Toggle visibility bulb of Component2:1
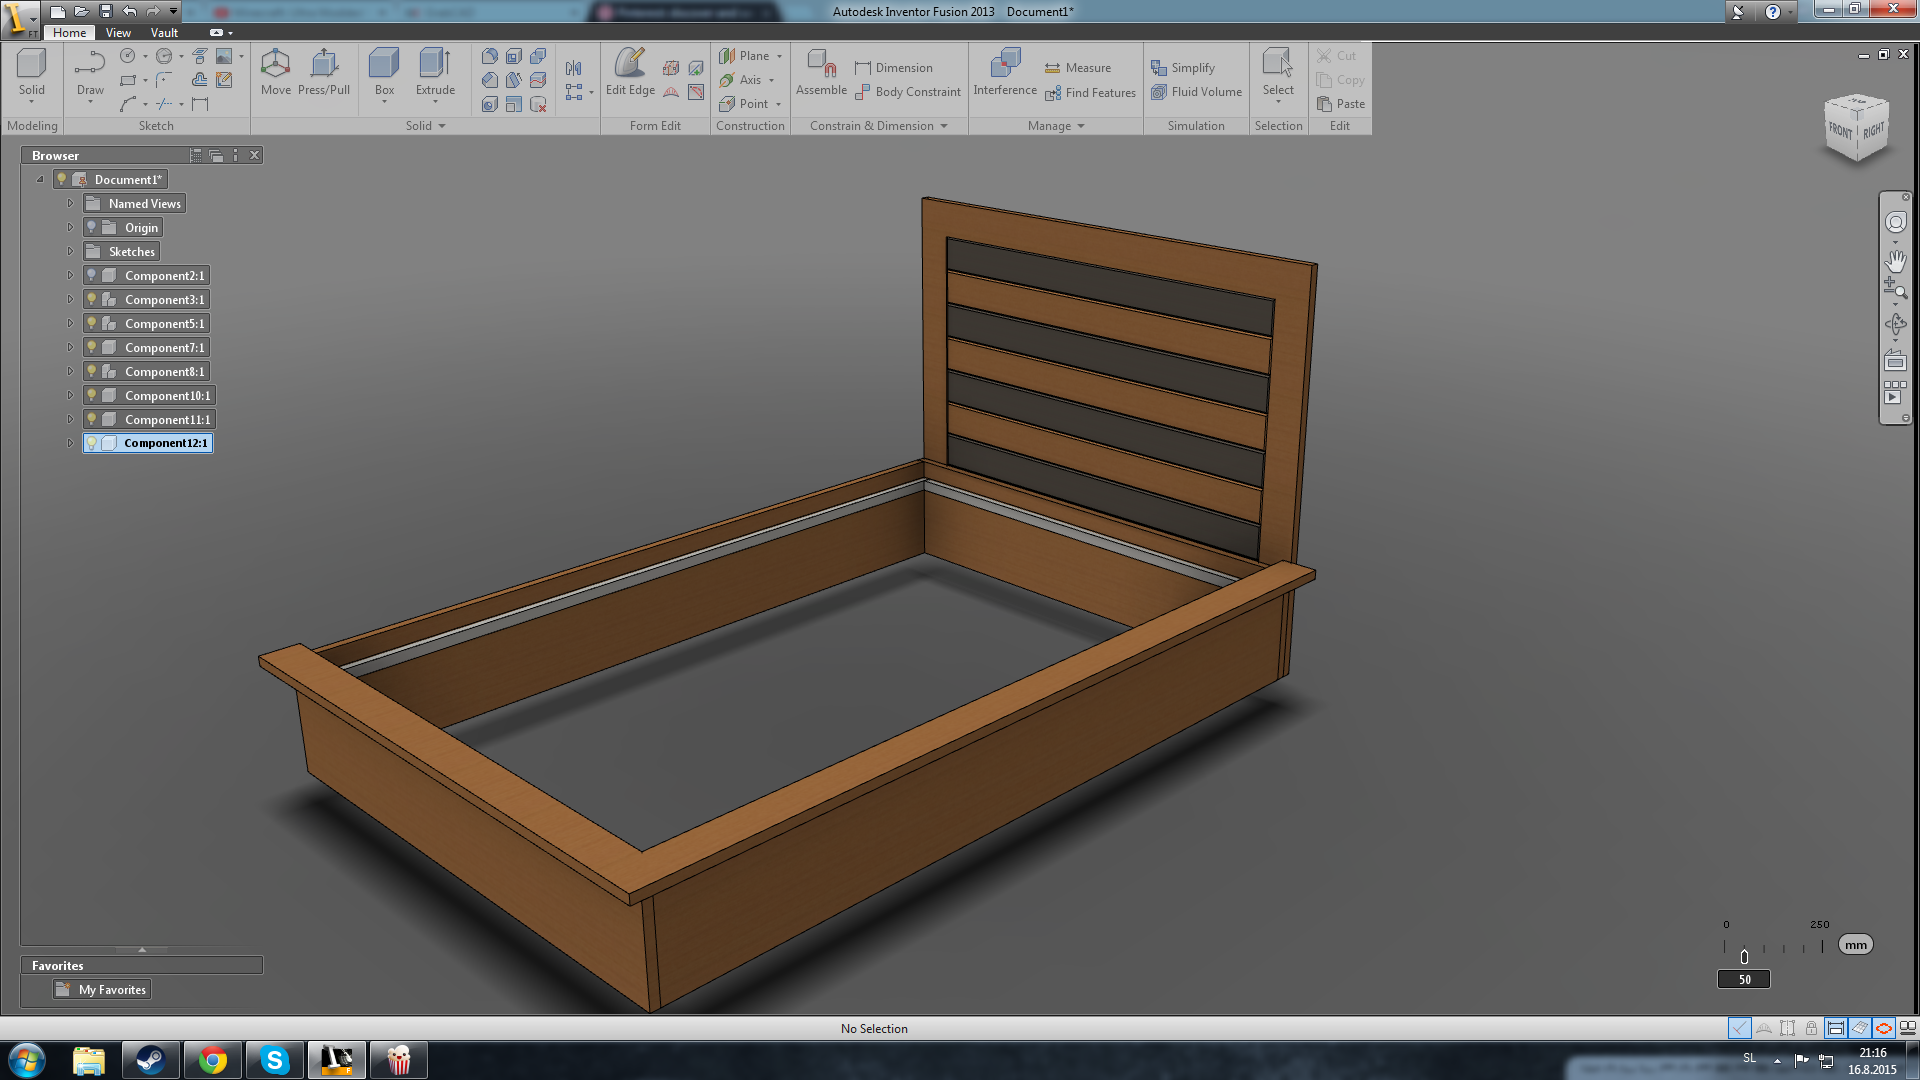Image resolution: width=1920 pixels, height=1080 pixels. 92,275
